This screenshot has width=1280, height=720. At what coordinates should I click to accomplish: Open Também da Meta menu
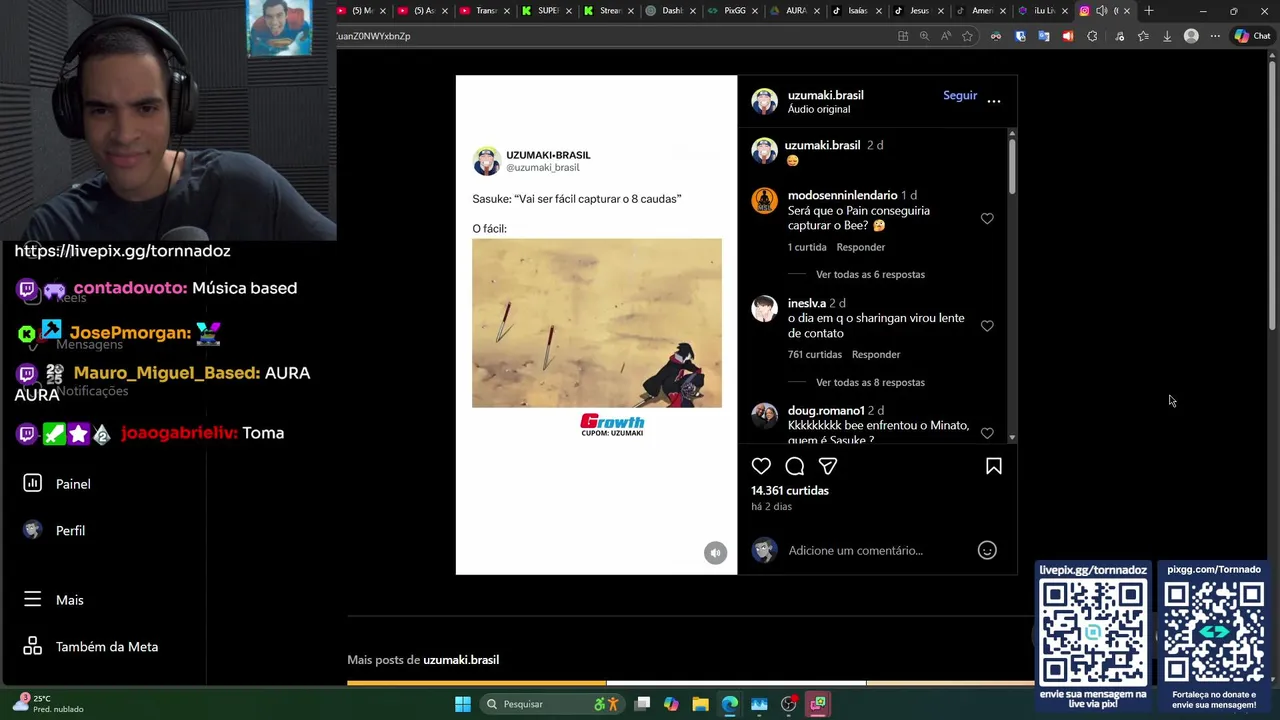point(91,647)
